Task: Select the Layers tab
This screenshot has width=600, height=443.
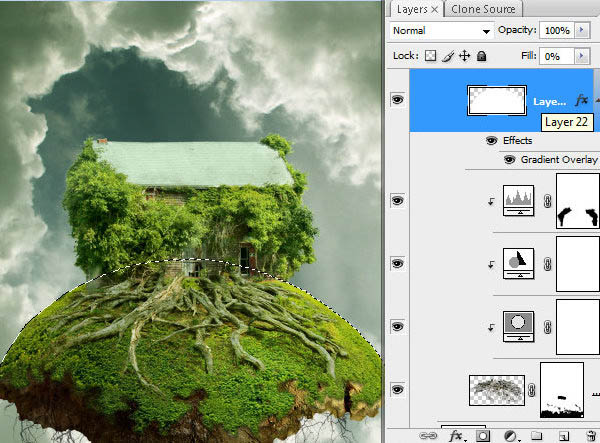Action: pos(417,9)
